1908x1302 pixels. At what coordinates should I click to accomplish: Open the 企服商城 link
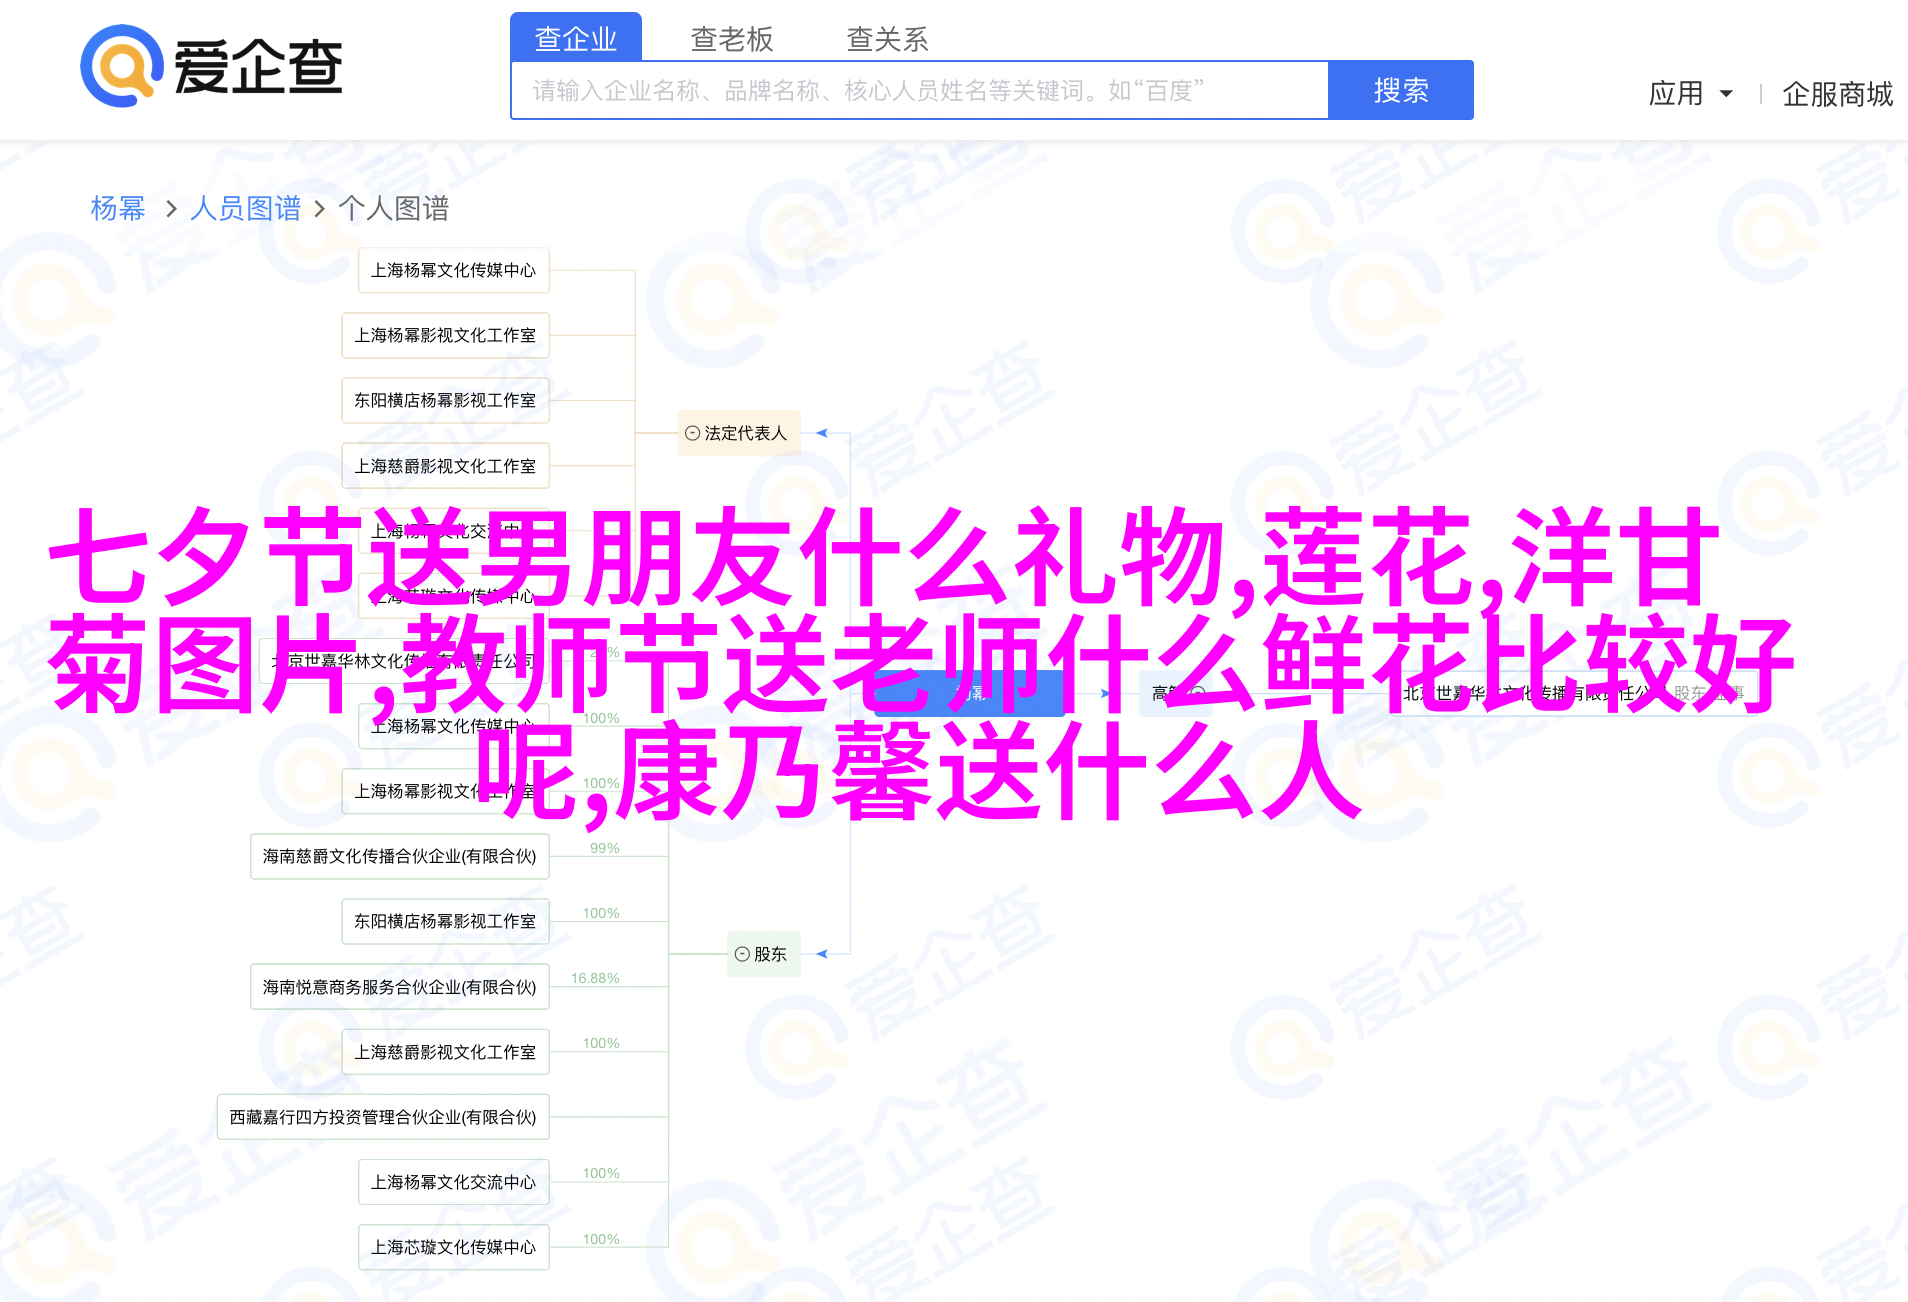[x=1836, y=94]
